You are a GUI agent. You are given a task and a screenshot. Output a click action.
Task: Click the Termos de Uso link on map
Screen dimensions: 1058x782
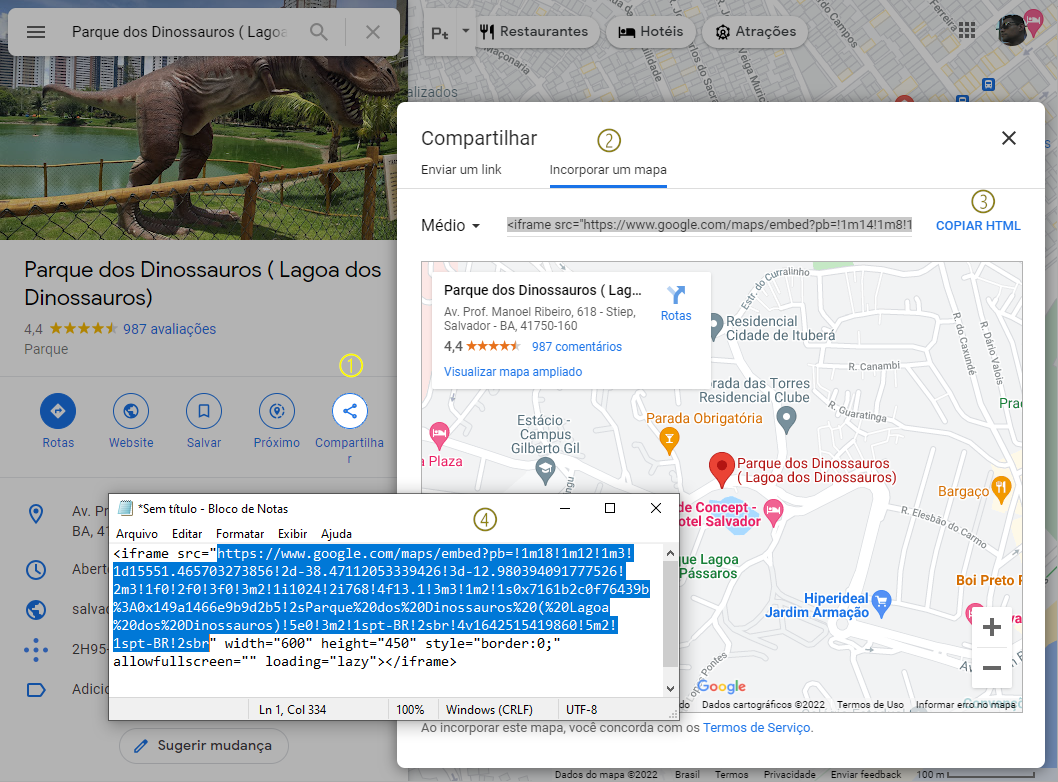pyautogui.click(x=870, y=704)
